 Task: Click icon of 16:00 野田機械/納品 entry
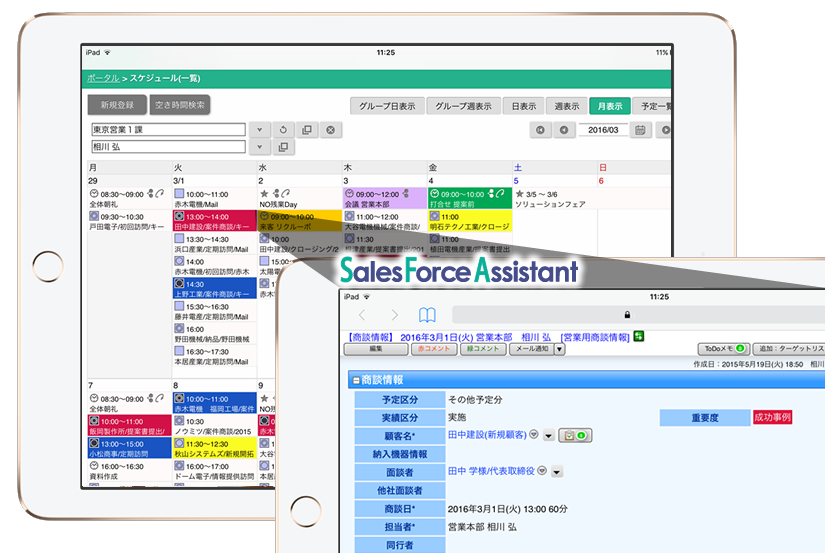coord(179,329)
